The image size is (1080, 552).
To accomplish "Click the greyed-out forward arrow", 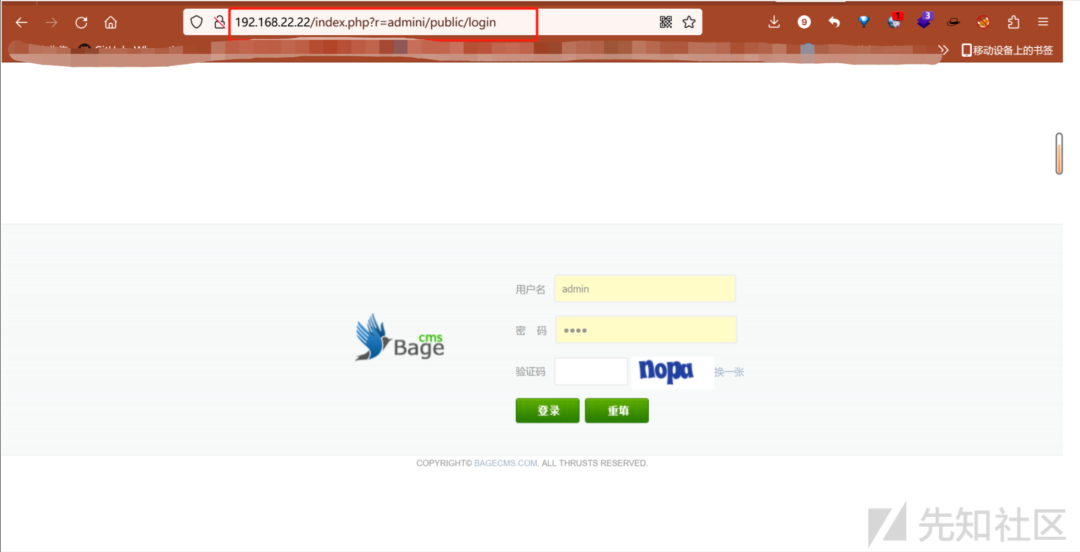I will 52,22.
